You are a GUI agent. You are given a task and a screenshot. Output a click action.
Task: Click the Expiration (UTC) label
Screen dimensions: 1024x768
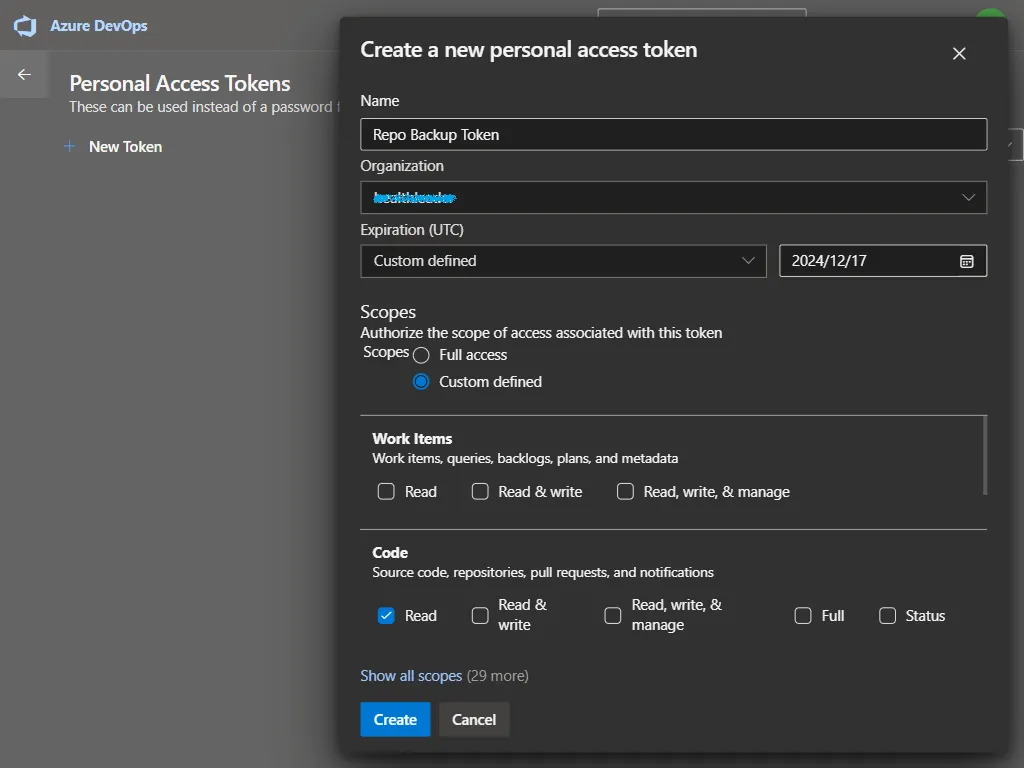tap(412, 230)
